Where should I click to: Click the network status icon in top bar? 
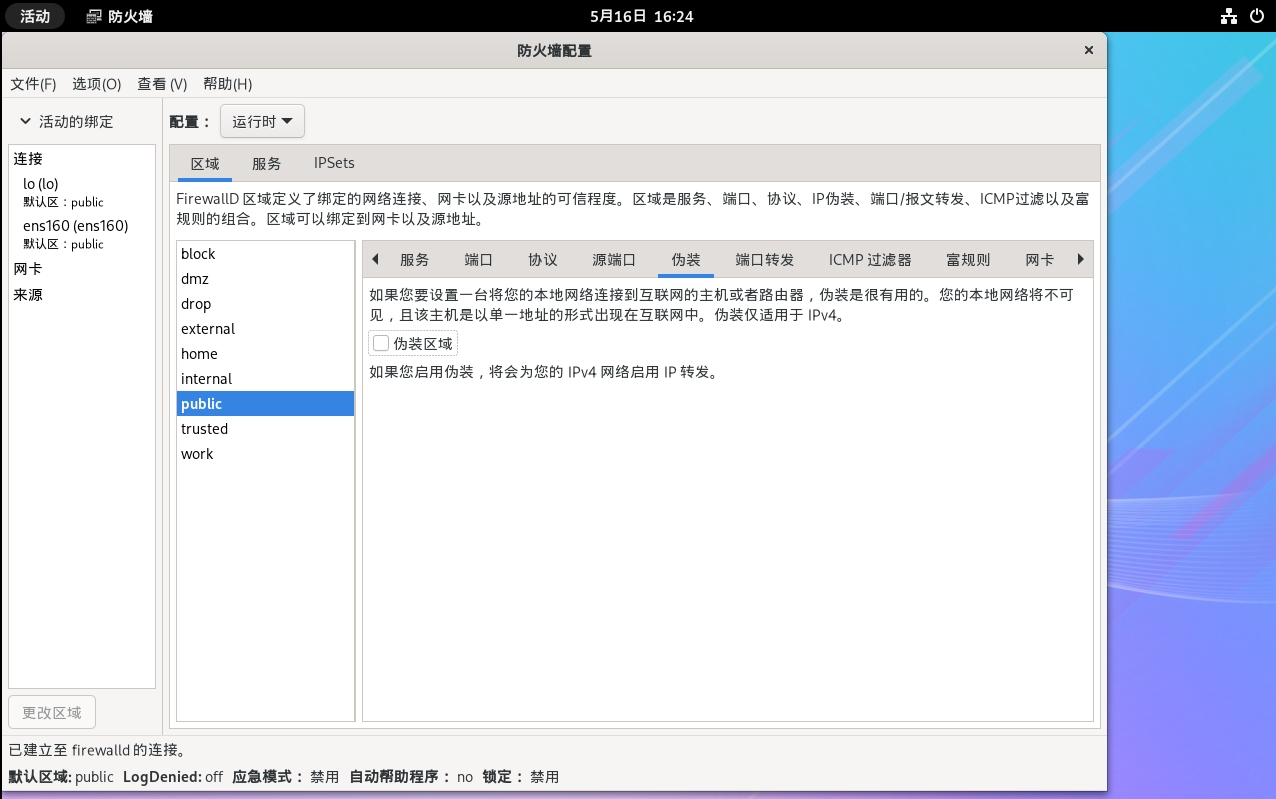coord(1229,16)
